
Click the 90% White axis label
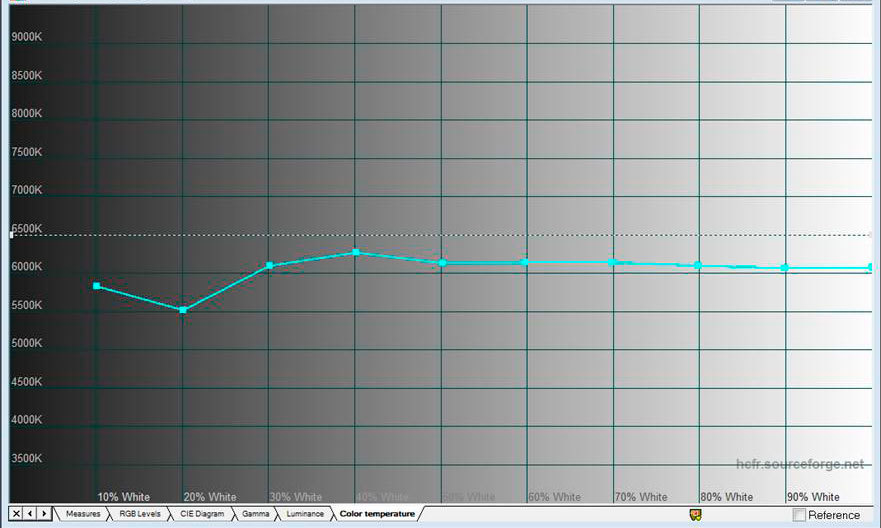pyautogui.click(x=813, y=497)
